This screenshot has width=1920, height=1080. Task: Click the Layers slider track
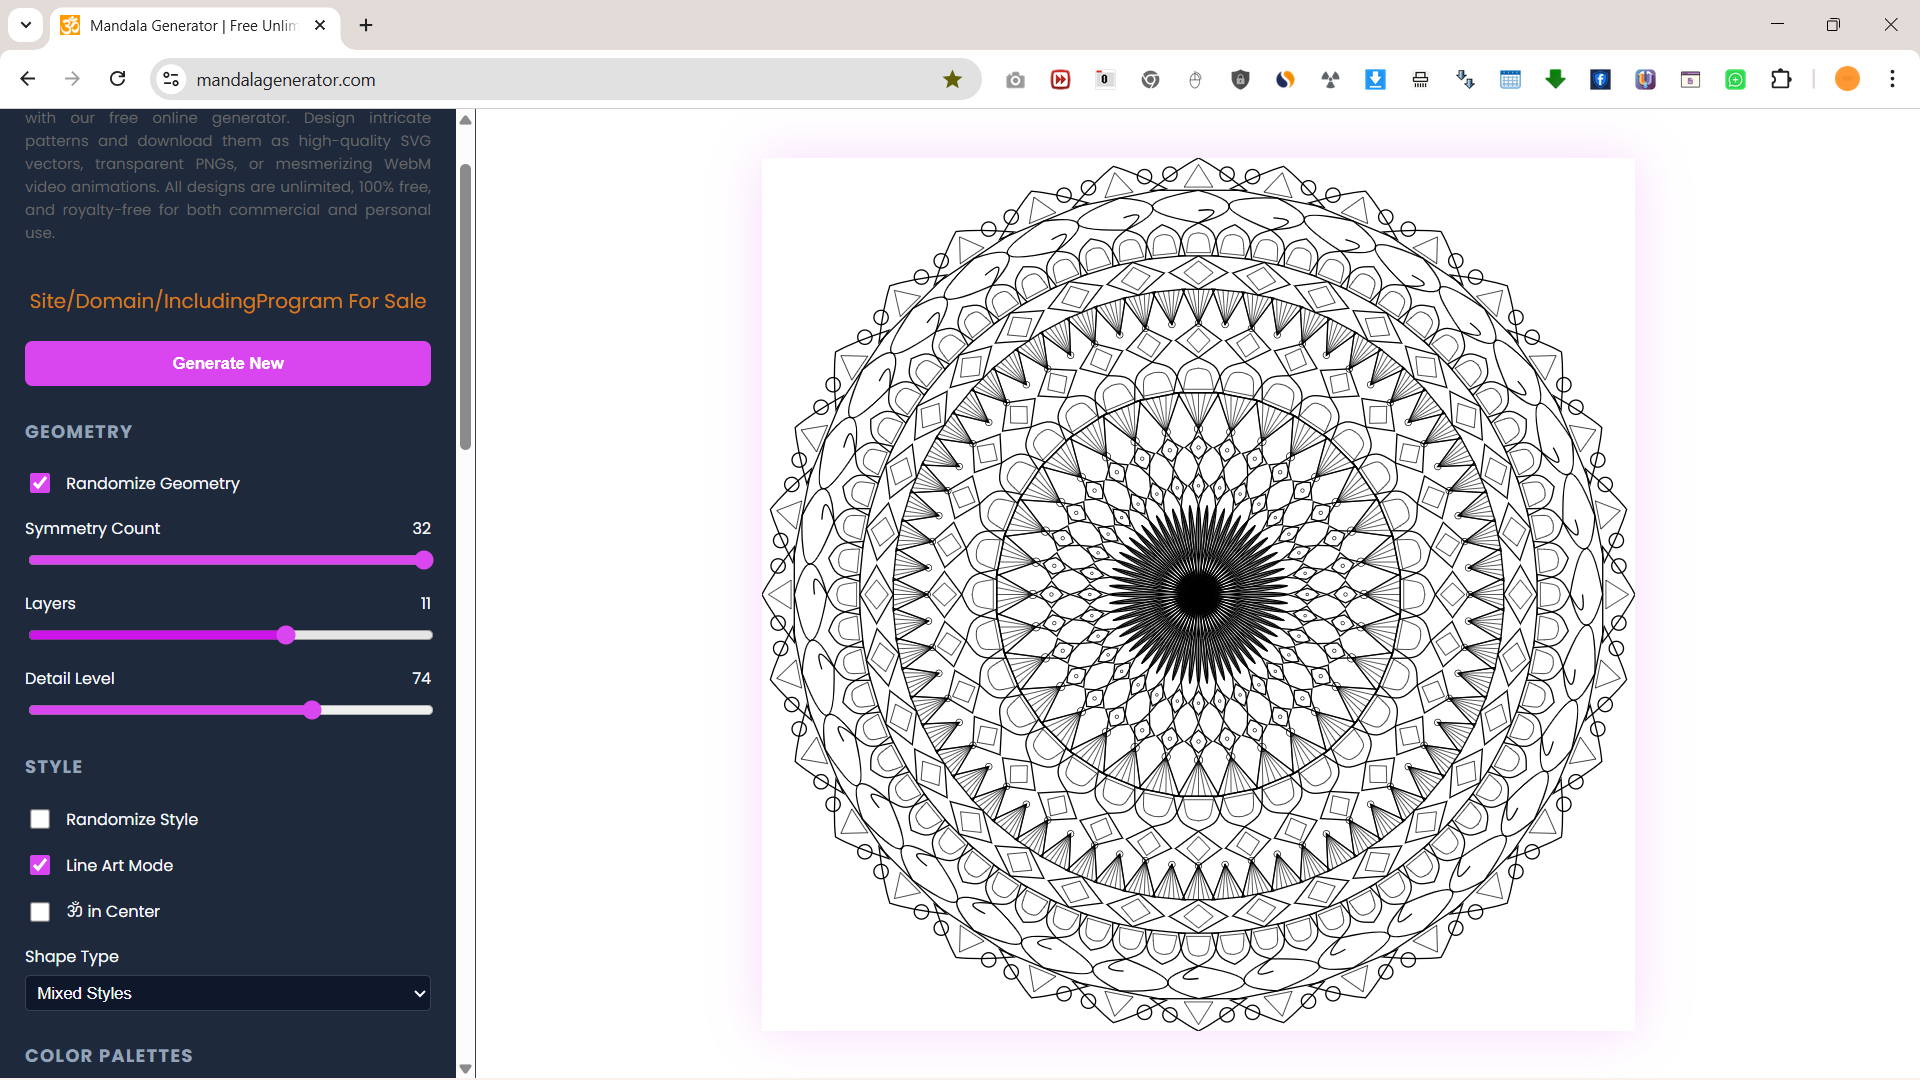pyautogui.click(x=360, y=635)
